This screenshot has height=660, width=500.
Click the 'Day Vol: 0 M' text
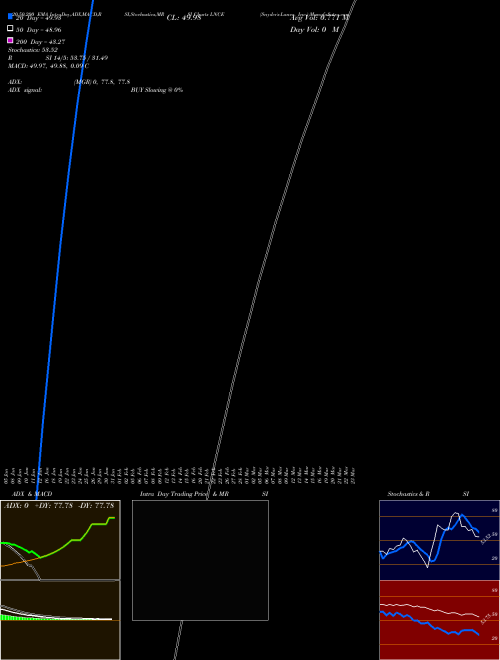314,29
